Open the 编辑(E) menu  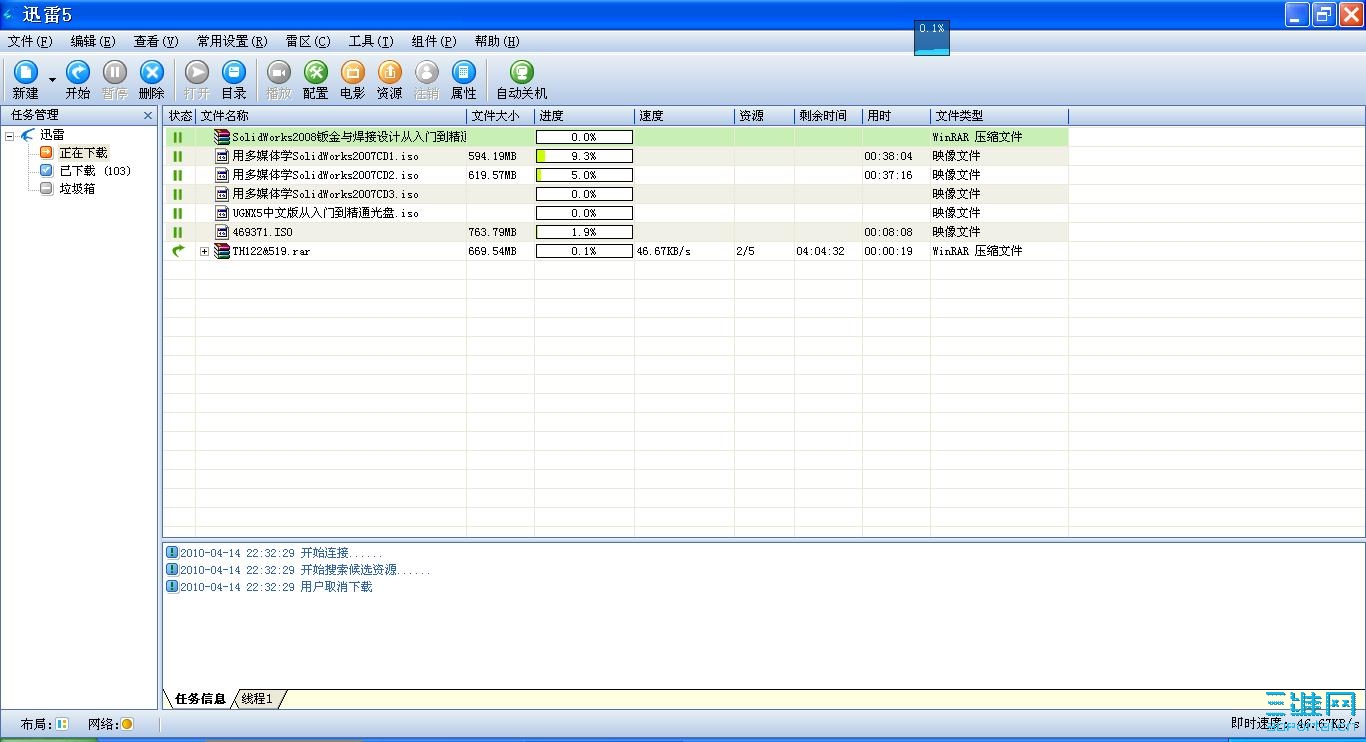[x=93, y=41]
